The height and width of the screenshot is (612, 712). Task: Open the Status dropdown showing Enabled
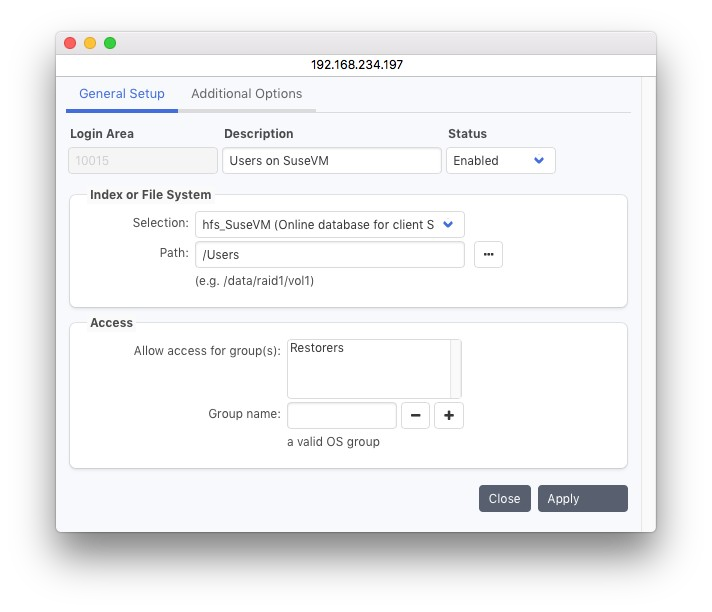(x=499, y=161)
